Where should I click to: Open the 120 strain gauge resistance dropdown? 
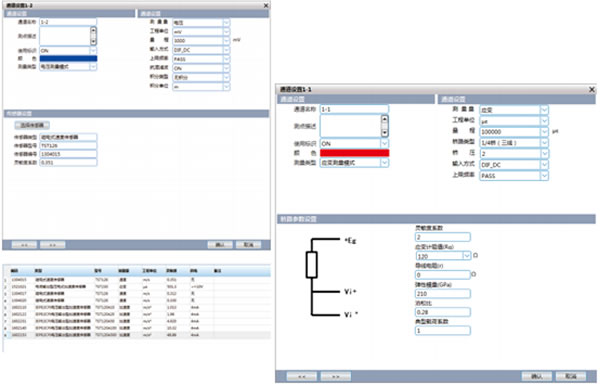pos(466,256)
